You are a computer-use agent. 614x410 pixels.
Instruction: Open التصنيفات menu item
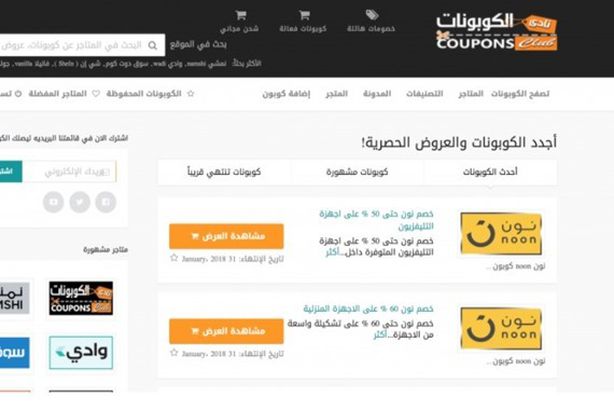point(424,94)
